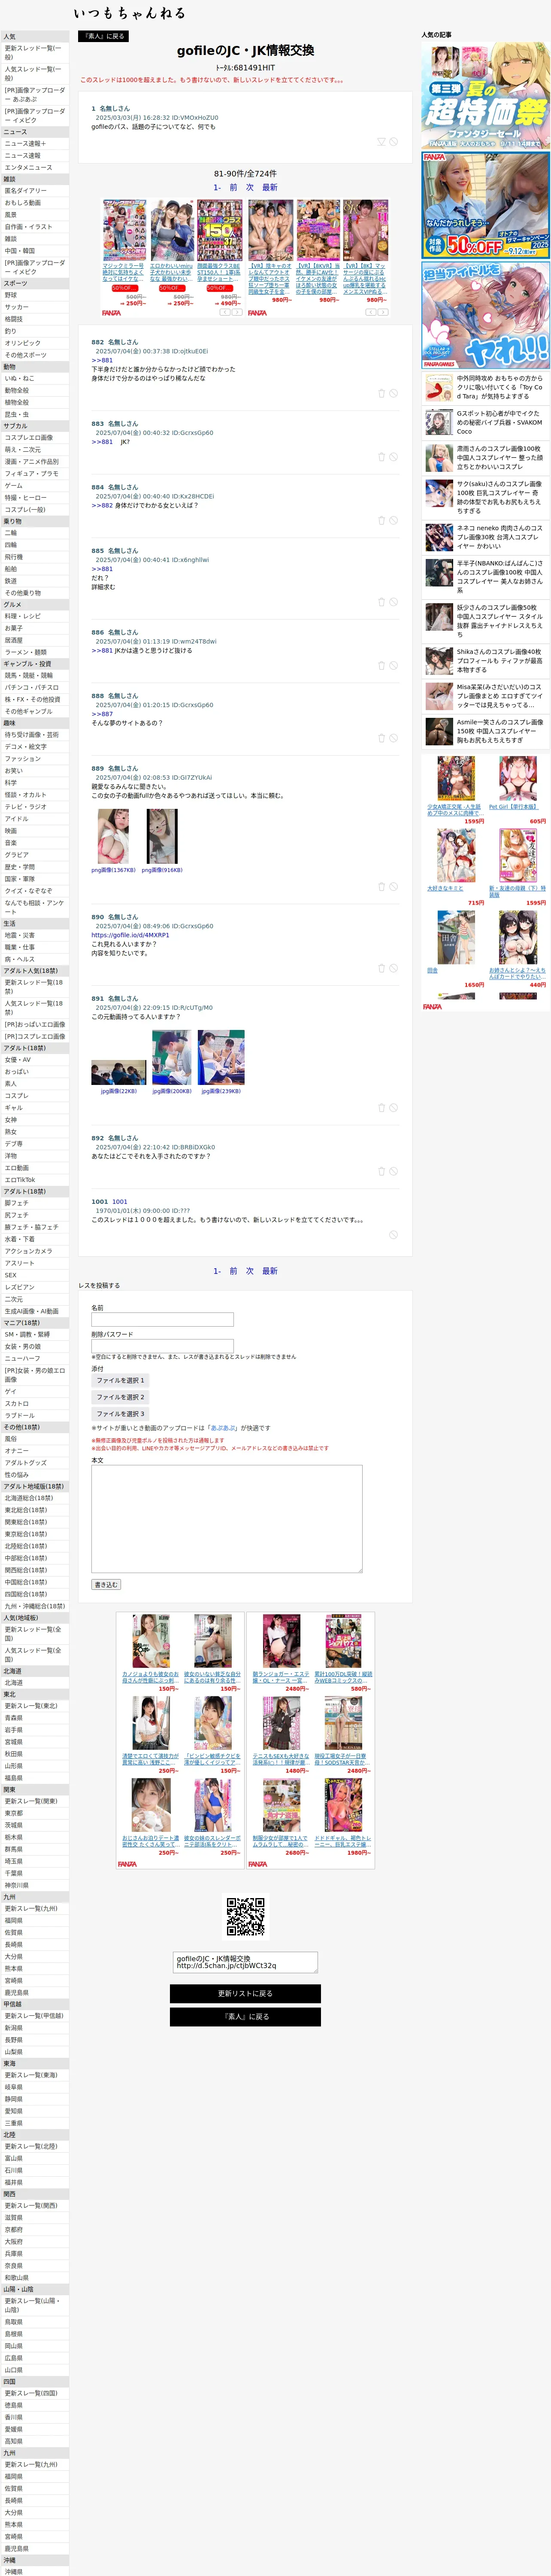Click the report circle icon on post 889
The height and width of the screenshot is (2576, 551).
pos(394,886)
